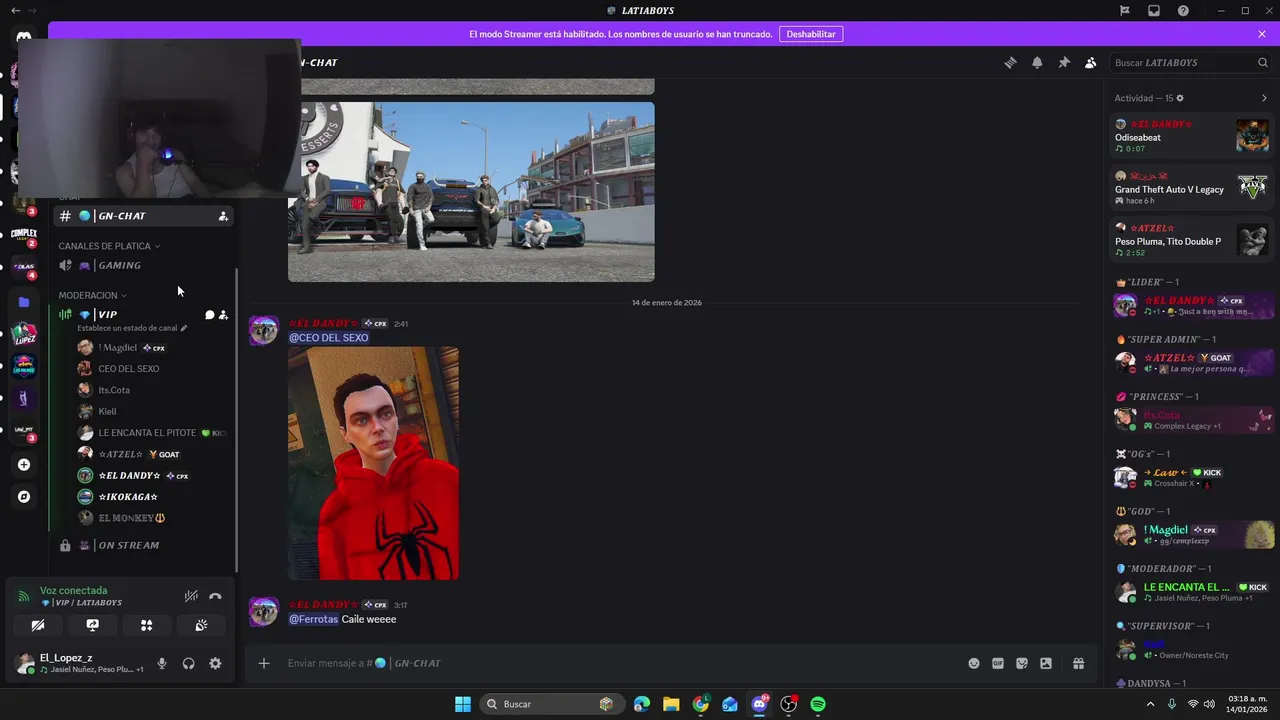This screenshot has width=1280, height=720.
Task: Open the sticker picker
Action: pos(1022,663)
